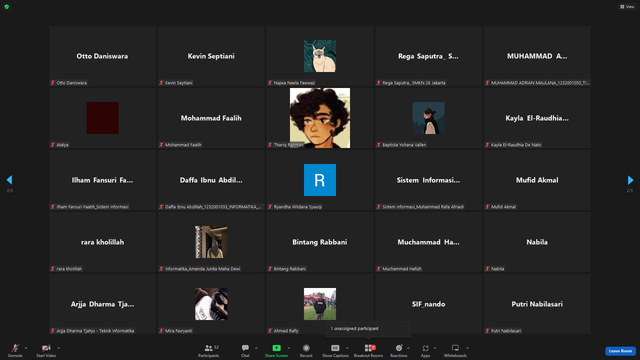Open the Apps panel
Image resolution: width=640 pixels, height=360 pixels.
pyautogui.click(x=425, y=350)
